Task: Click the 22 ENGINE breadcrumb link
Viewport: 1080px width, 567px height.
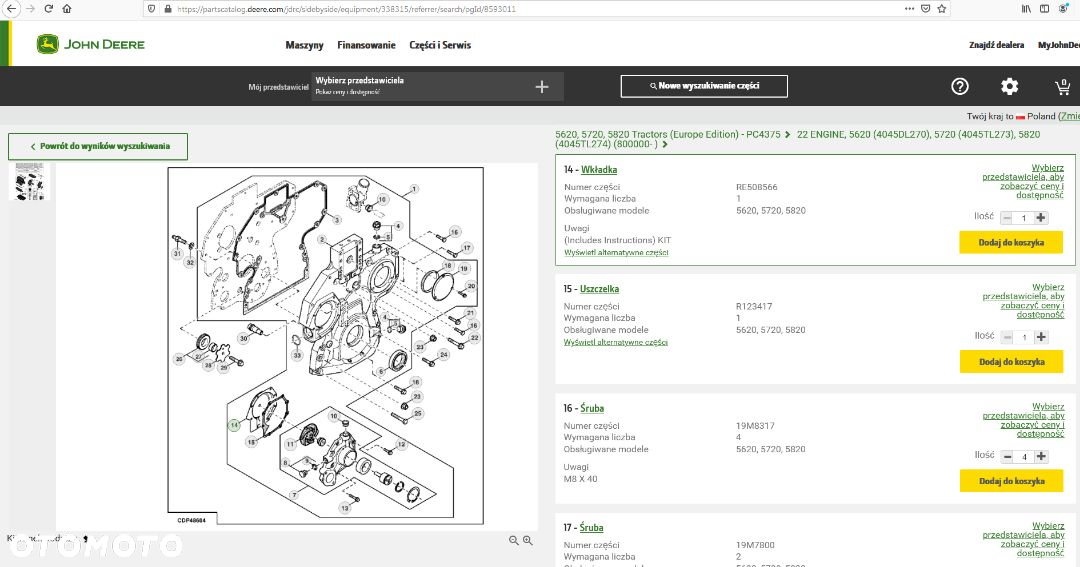Action: [800, 139]
